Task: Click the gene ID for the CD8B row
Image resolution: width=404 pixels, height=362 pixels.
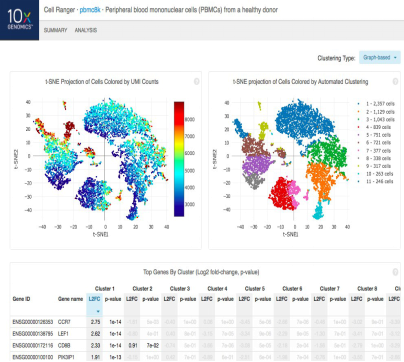Action: click(33, 345)
